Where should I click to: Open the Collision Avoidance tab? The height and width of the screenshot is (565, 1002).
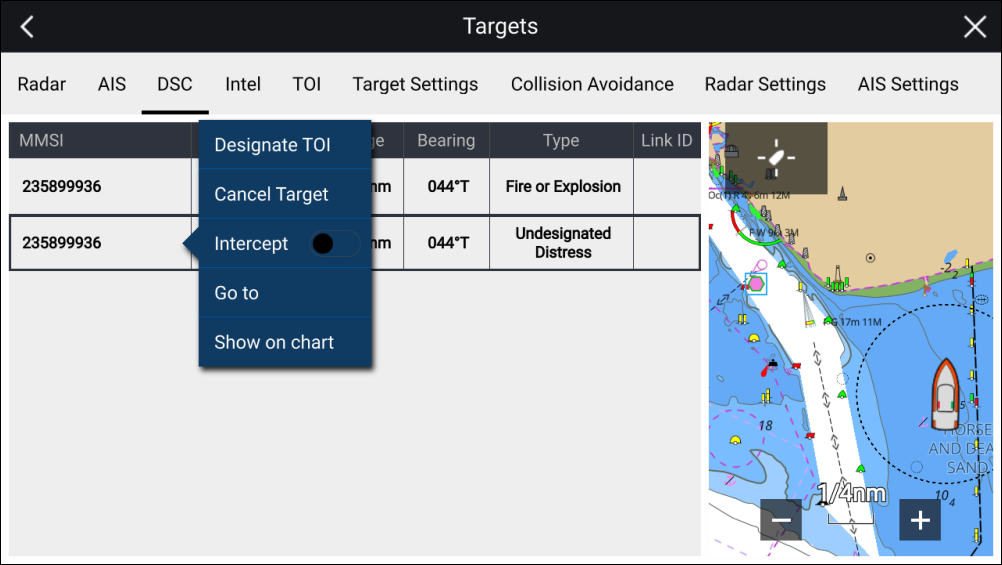592,84
